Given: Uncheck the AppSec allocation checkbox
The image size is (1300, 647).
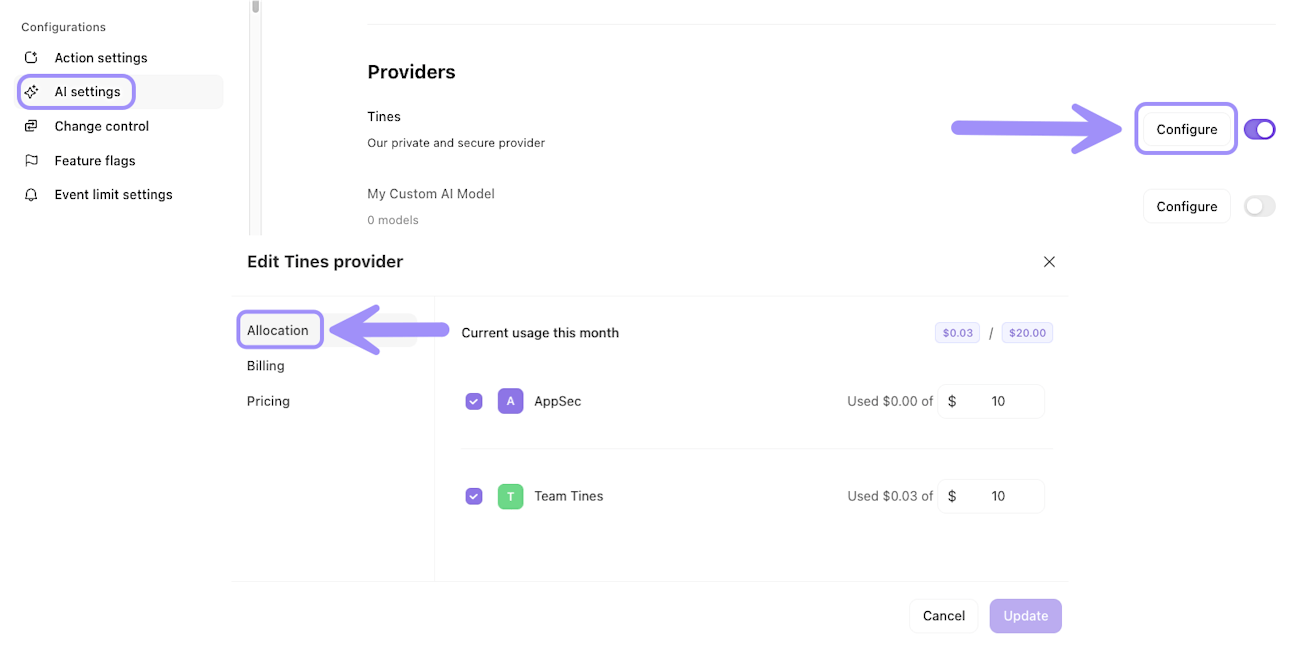Looking at the screenshot, I should (474, 401).
